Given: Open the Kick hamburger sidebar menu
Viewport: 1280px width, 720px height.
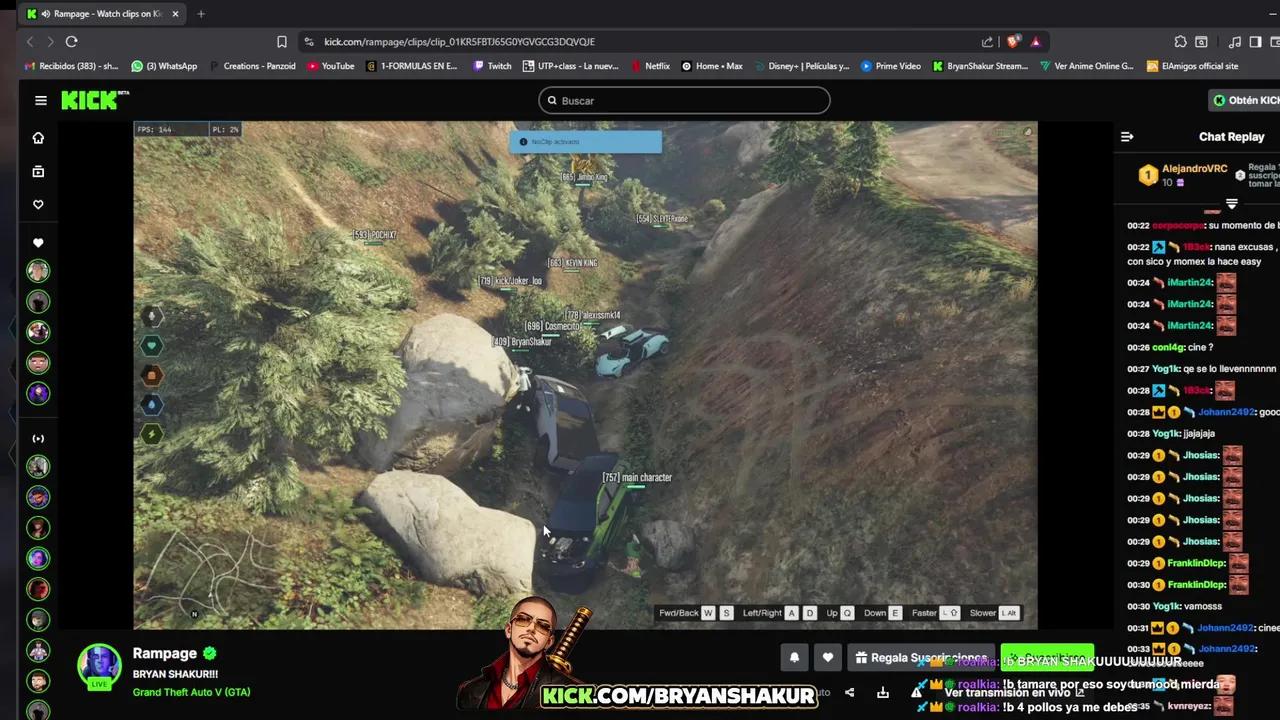Looking at the screenshot, I should (x=41, y=100).
